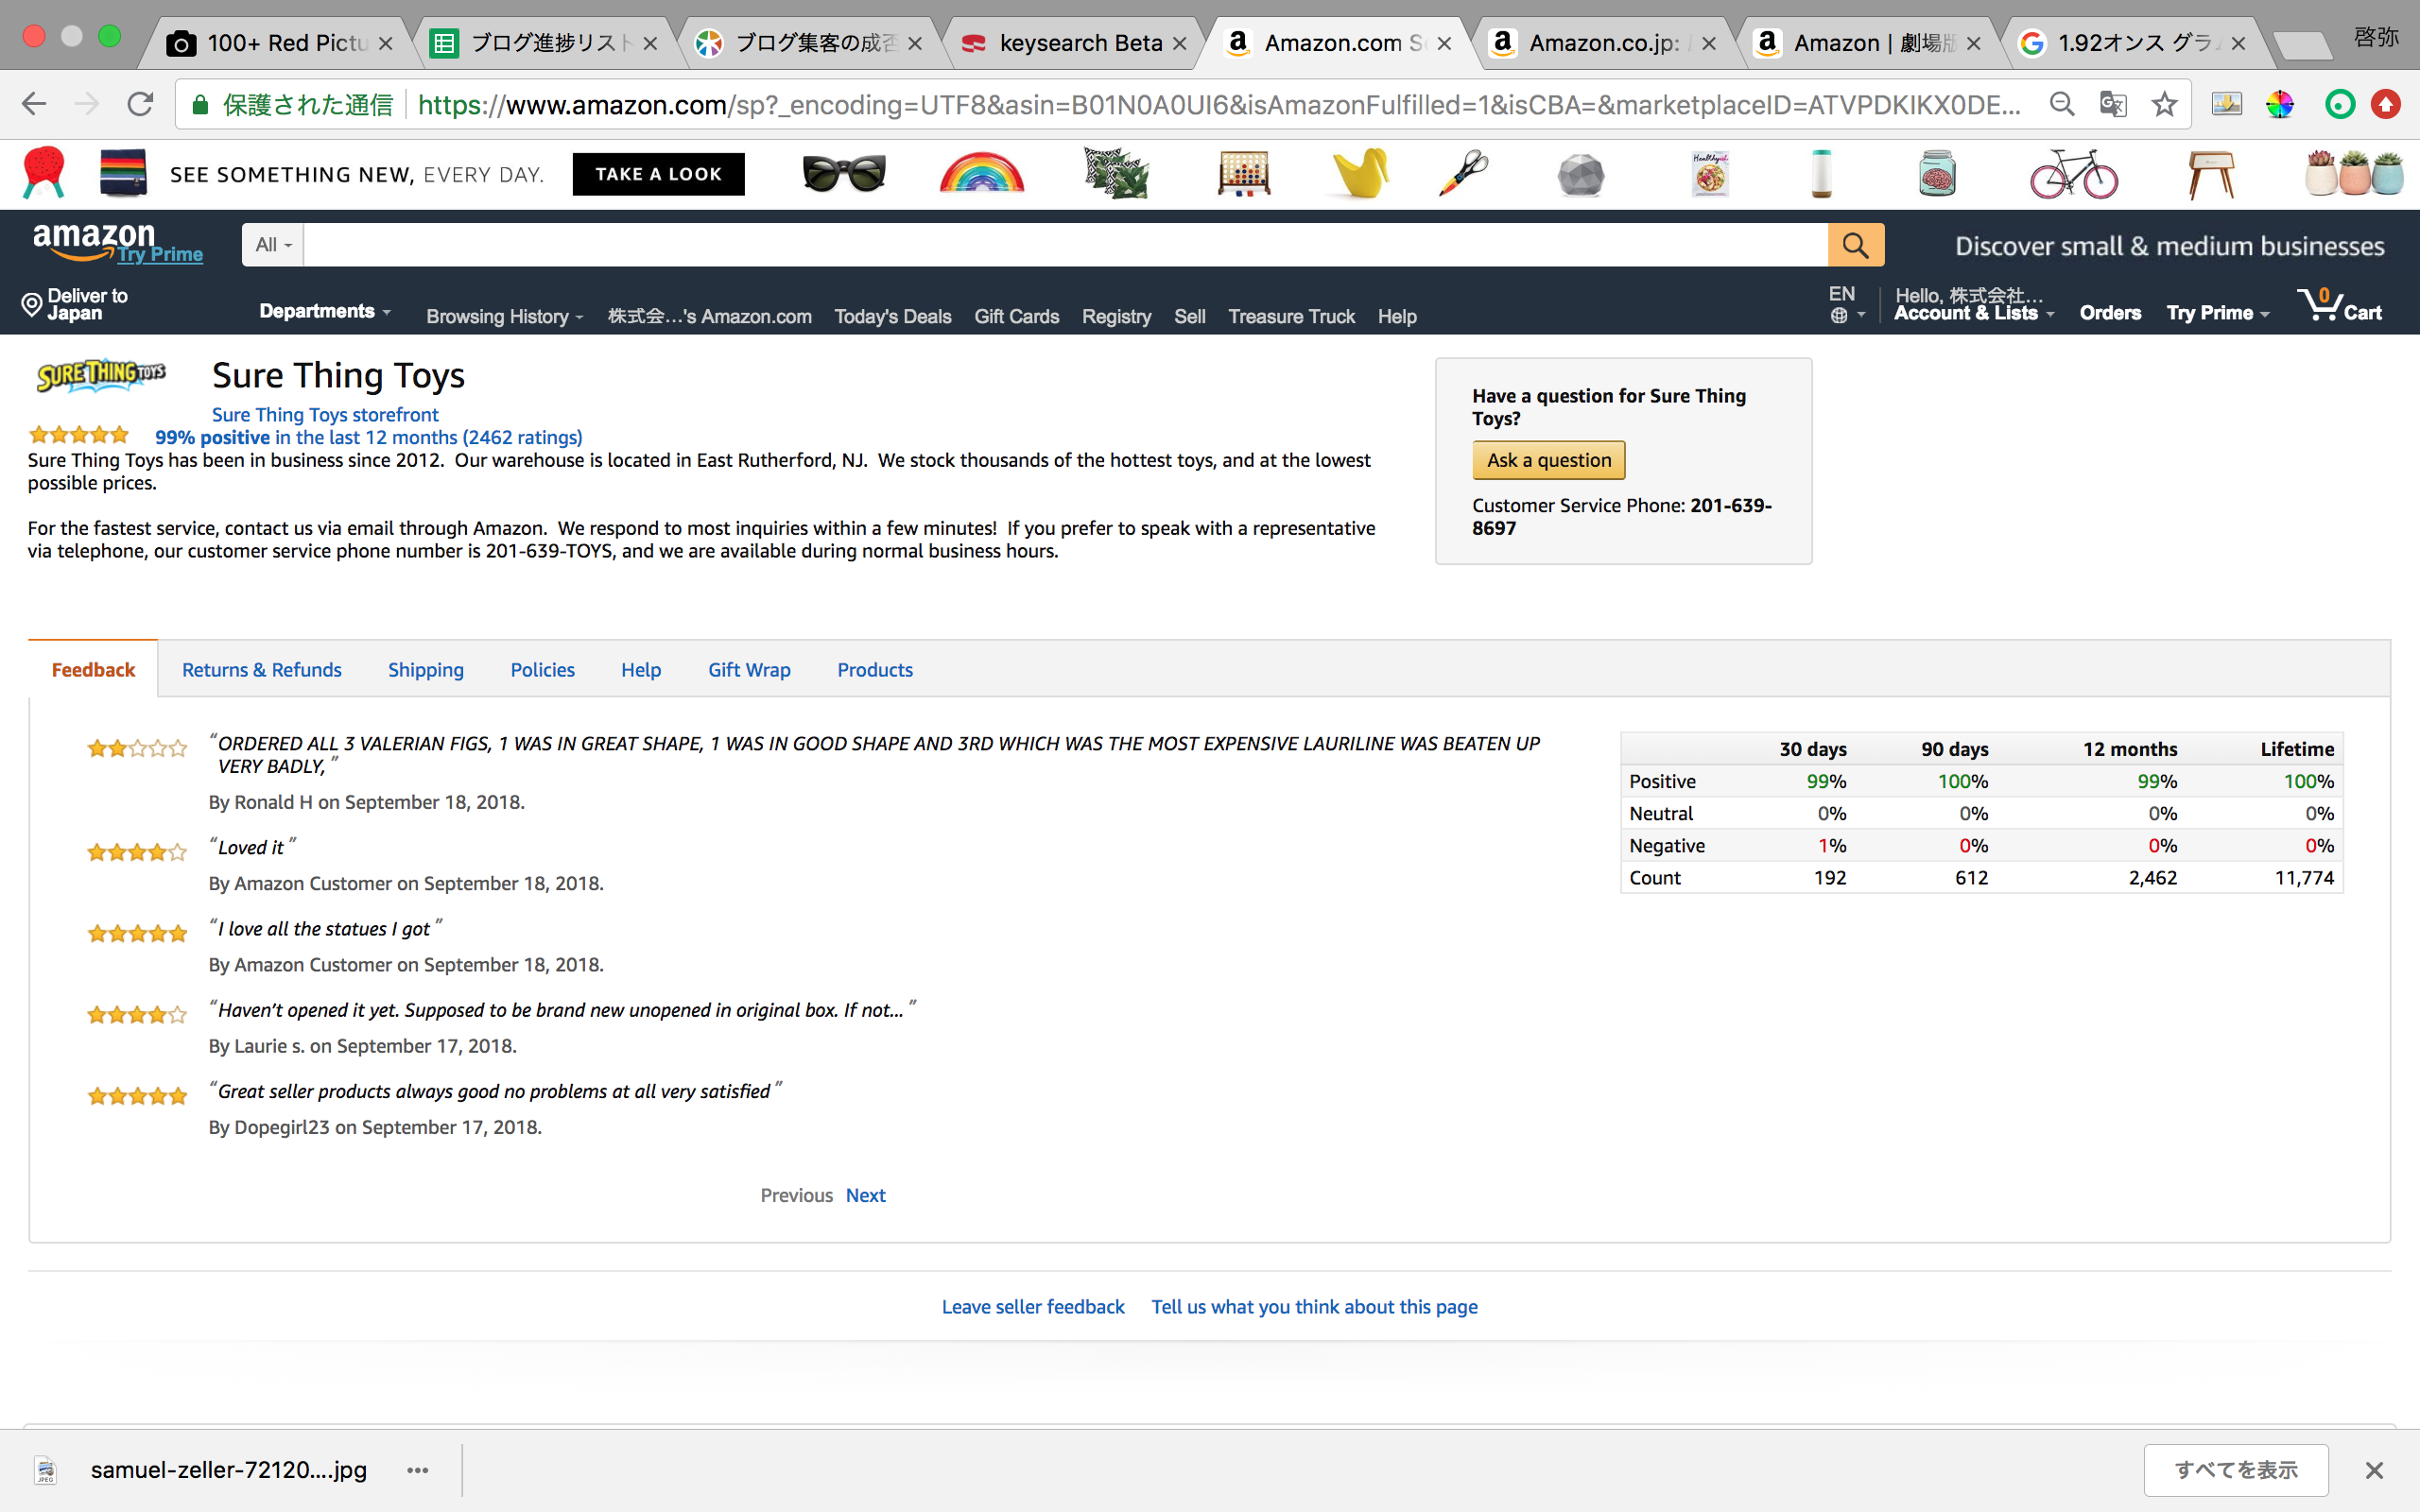The width and height of the screenshot is (2420, 1512).
Task: Select the Feedback tab
Action: [x=93, y=670]
